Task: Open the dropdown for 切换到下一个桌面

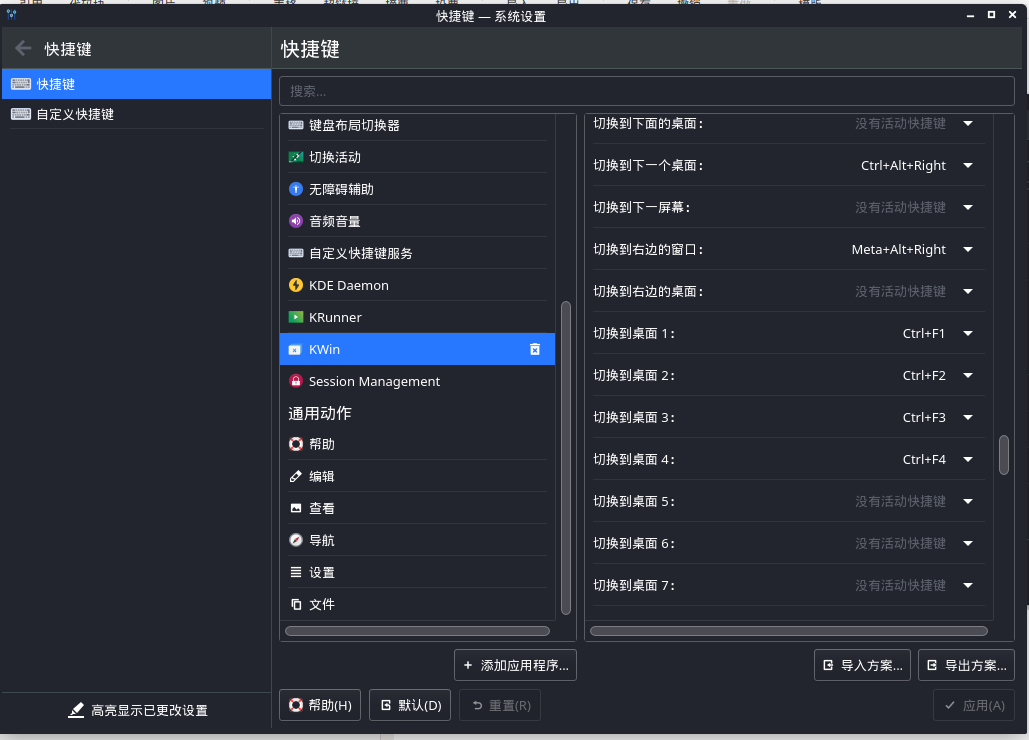Action: pyautogui.click(x=967, y=165)
